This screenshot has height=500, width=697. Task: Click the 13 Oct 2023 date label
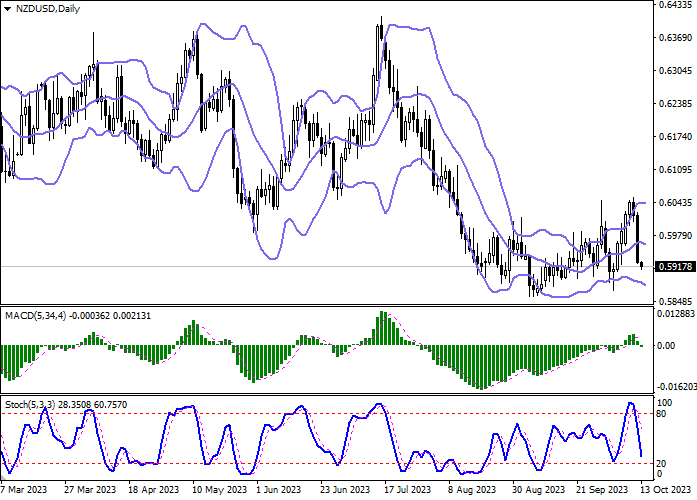pyautogui.click(x=666, y=490)
